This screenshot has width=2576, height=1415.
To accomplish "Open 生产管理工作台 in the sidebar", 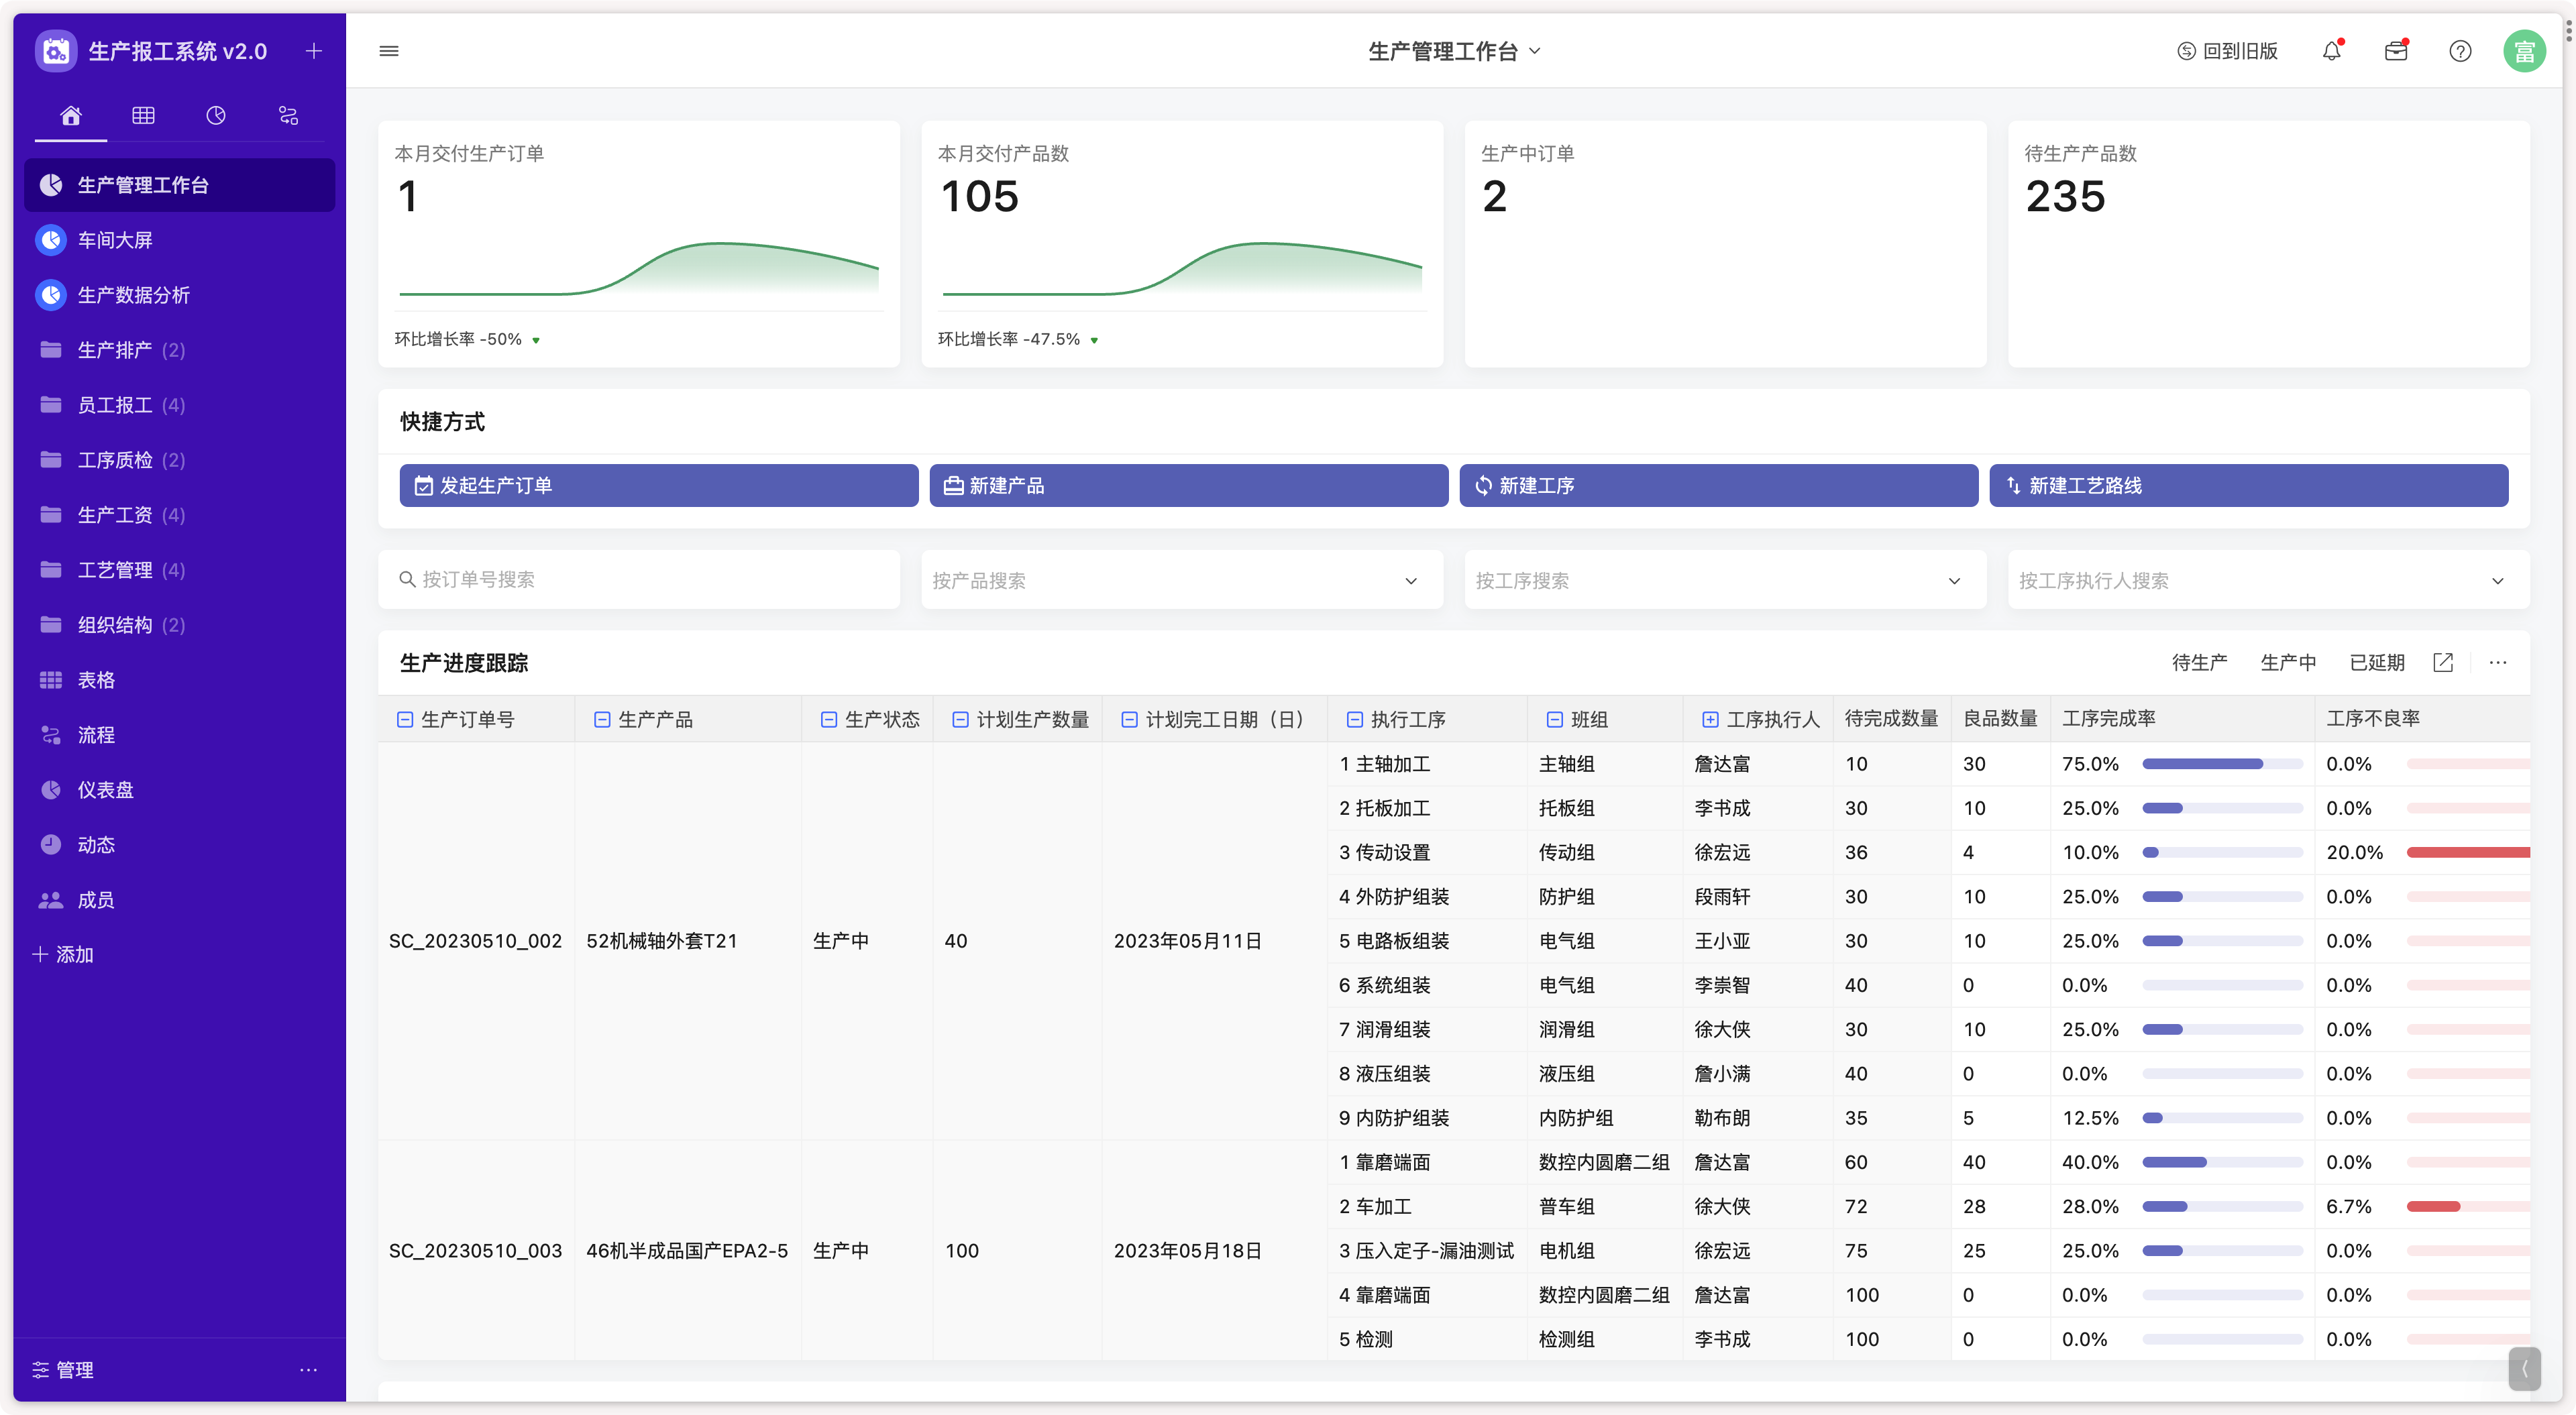I will pos(179,185).
